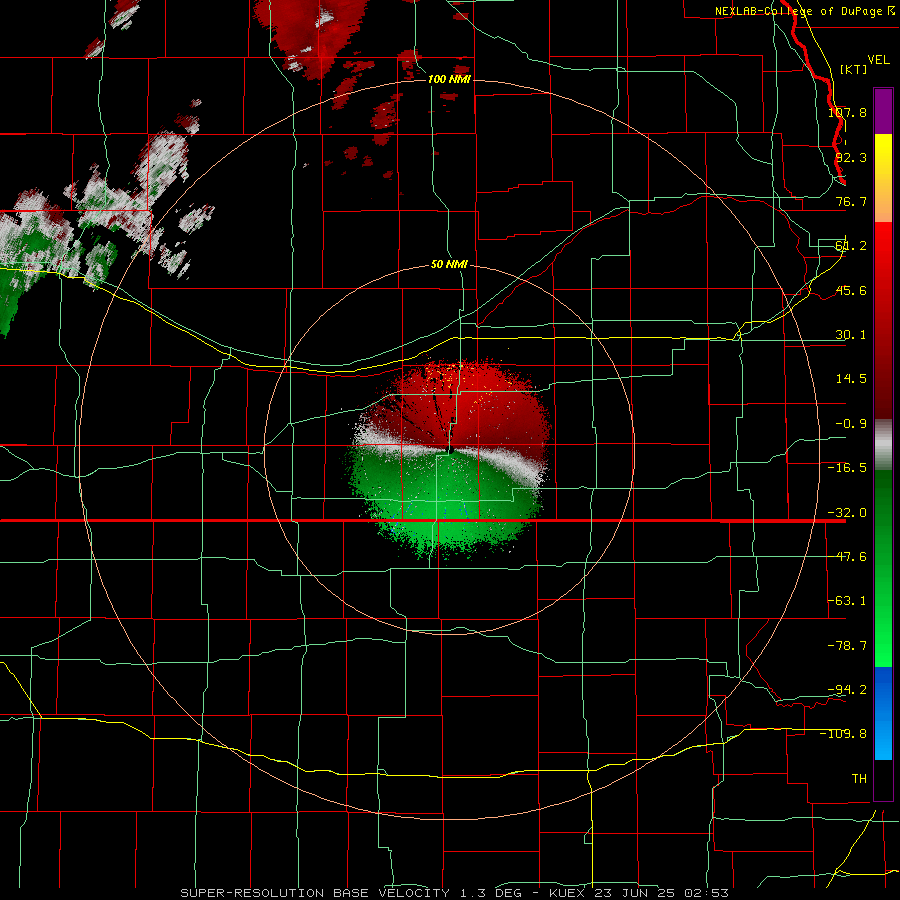This screenshot has height=900, width=900.
Task: Click the blue segment of the color bar
Action: (x=883, y=713)
